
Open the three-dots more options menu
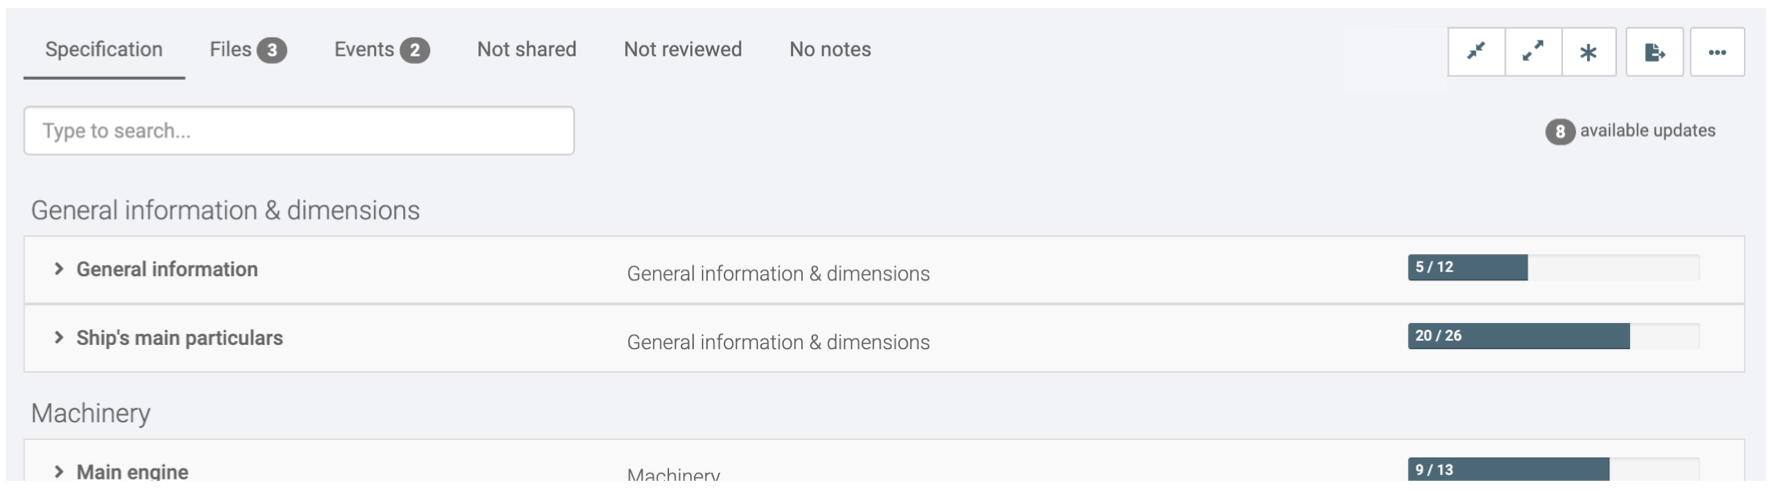click(x=1717, y=52)
